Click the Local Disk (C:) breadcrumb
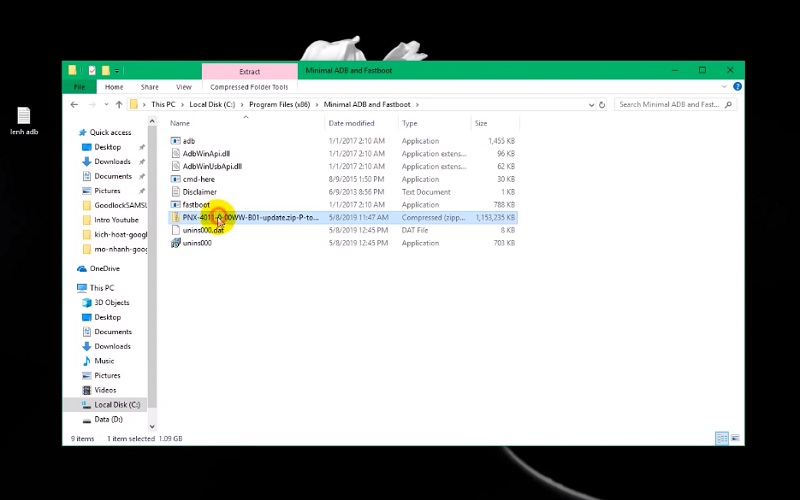The image size is (800, 500). click(x=212, y=105)
